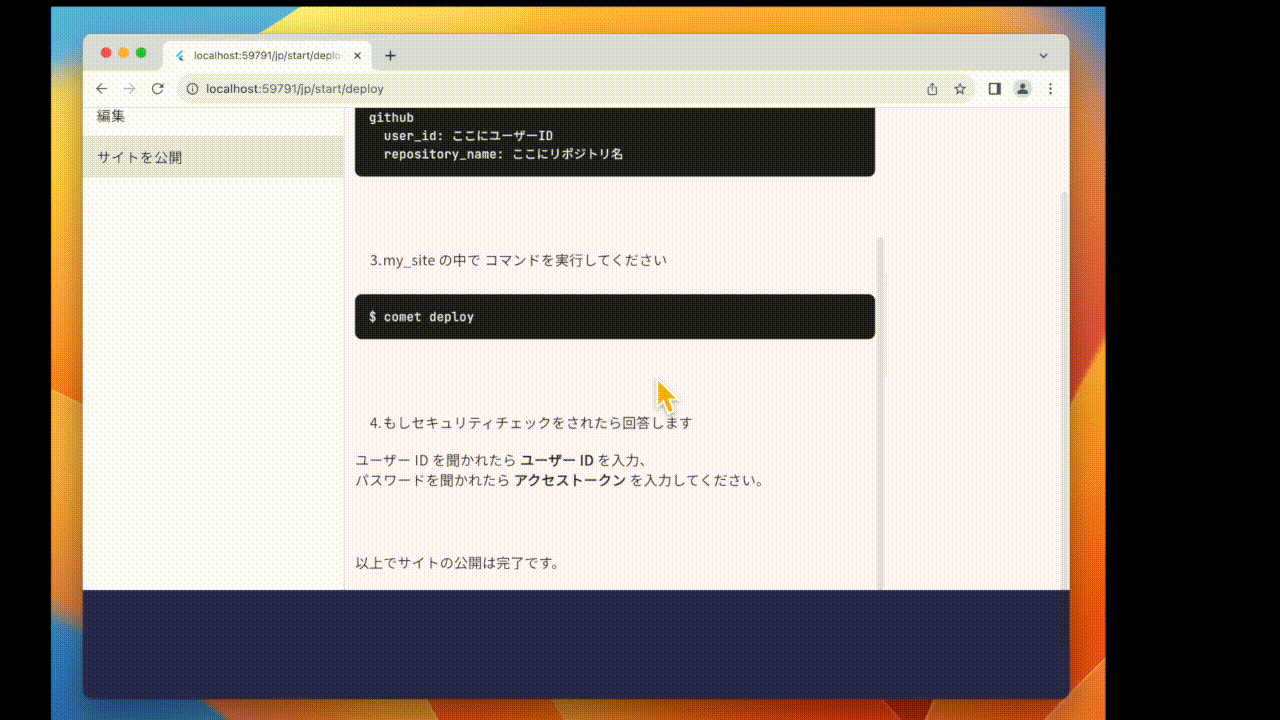Click the share page icon

pyautogui.click(x=932, y=89)
